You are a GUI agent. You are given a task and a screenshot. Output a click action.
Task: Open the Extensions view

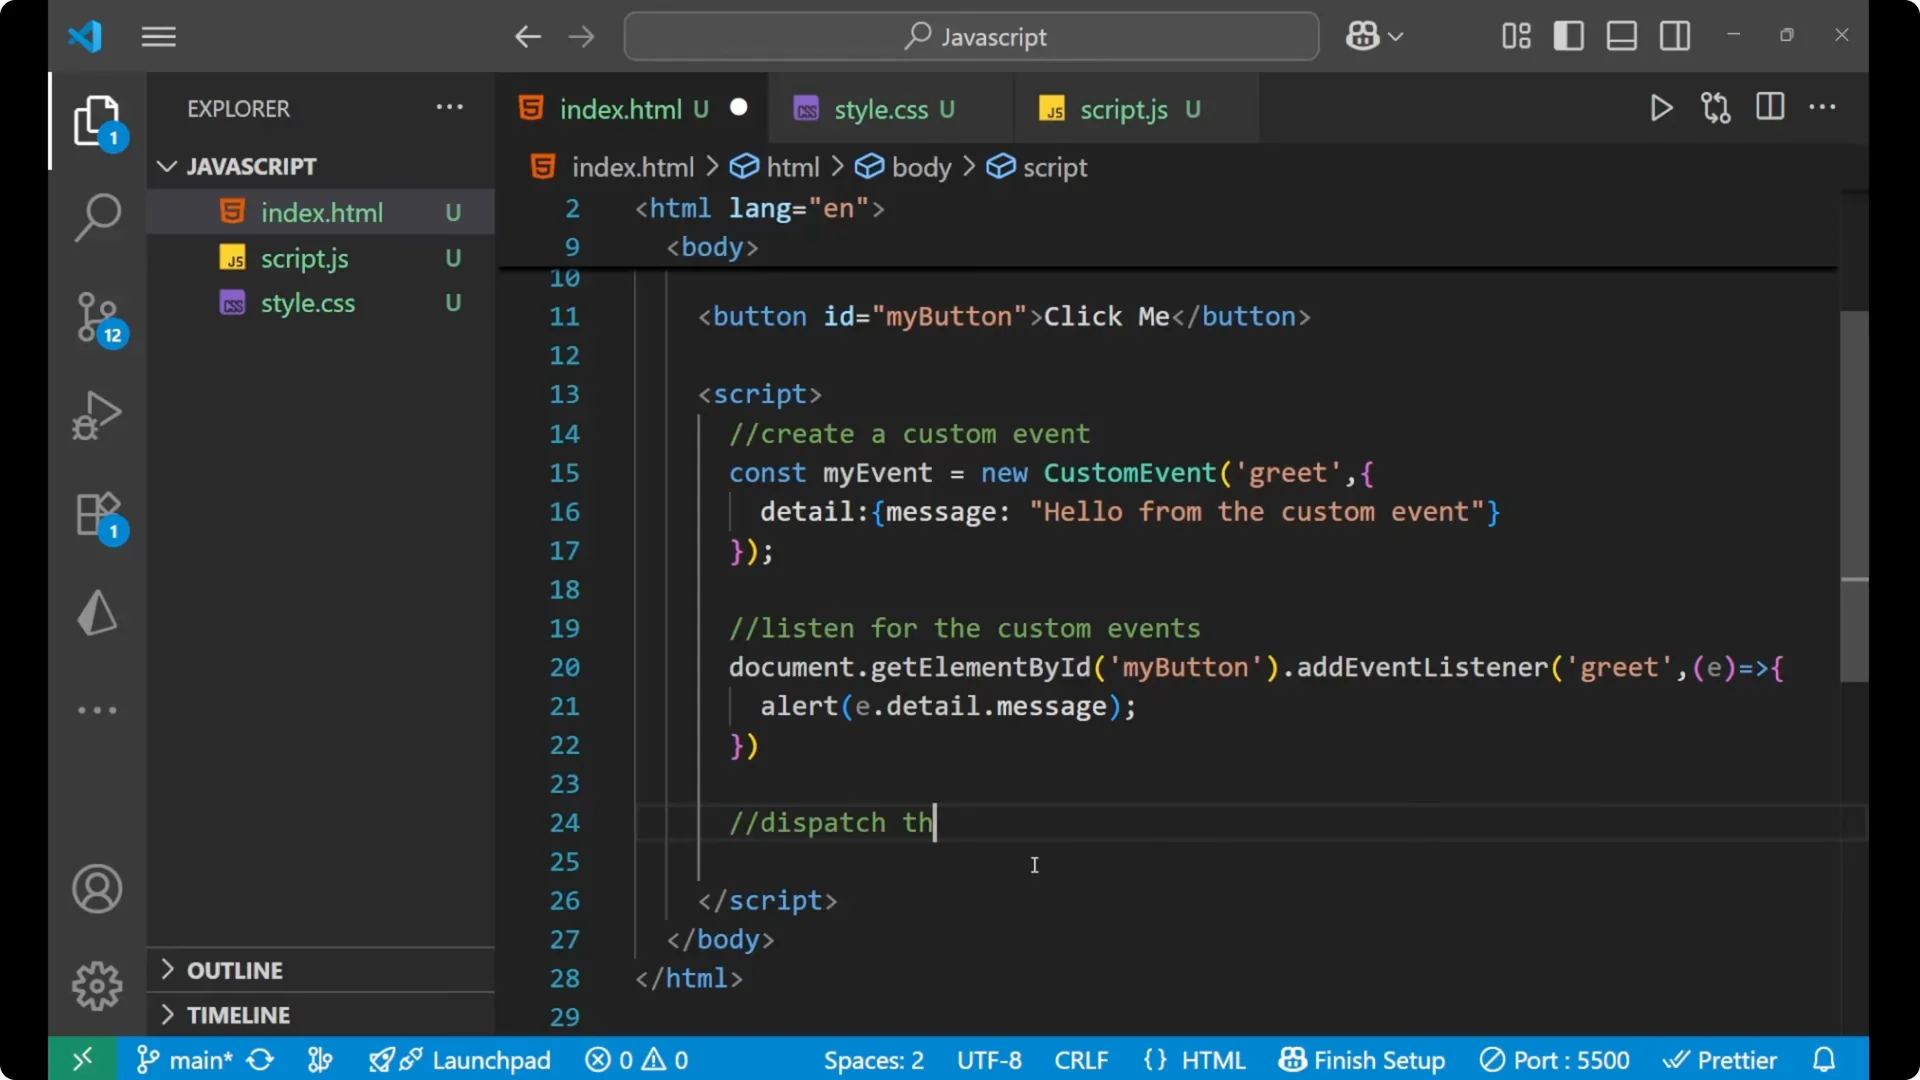[97, 515]
